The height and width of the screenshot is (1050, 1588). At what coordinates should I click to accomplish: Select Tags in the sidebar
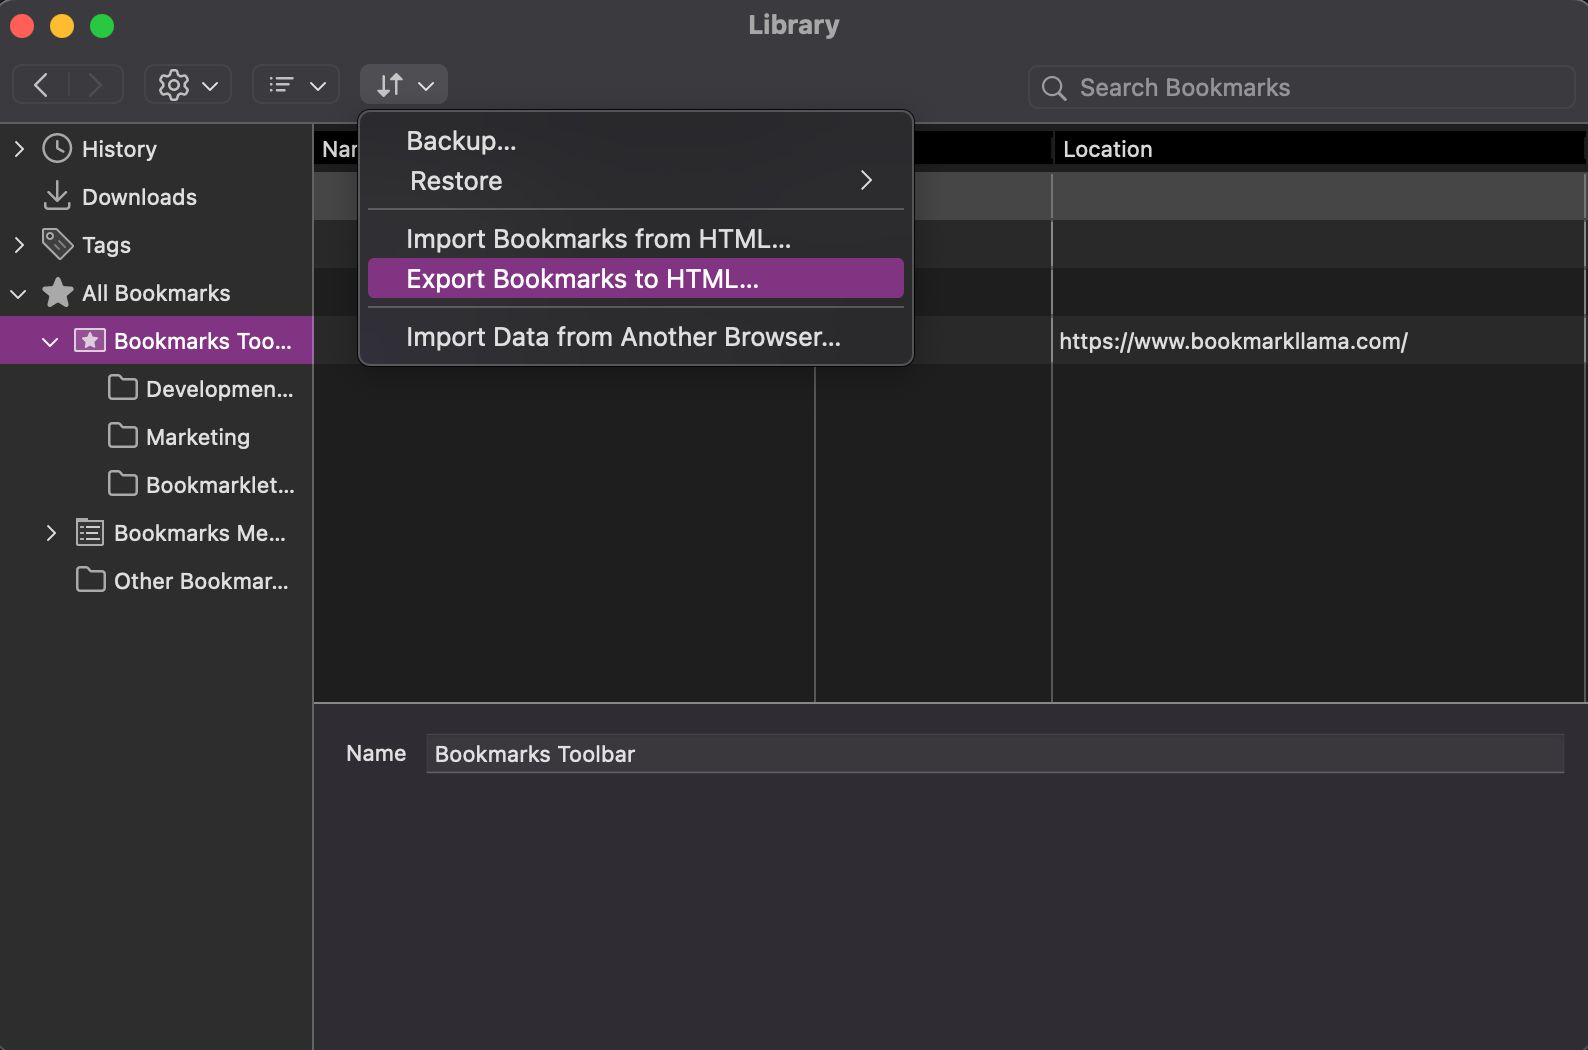point(106,245)
